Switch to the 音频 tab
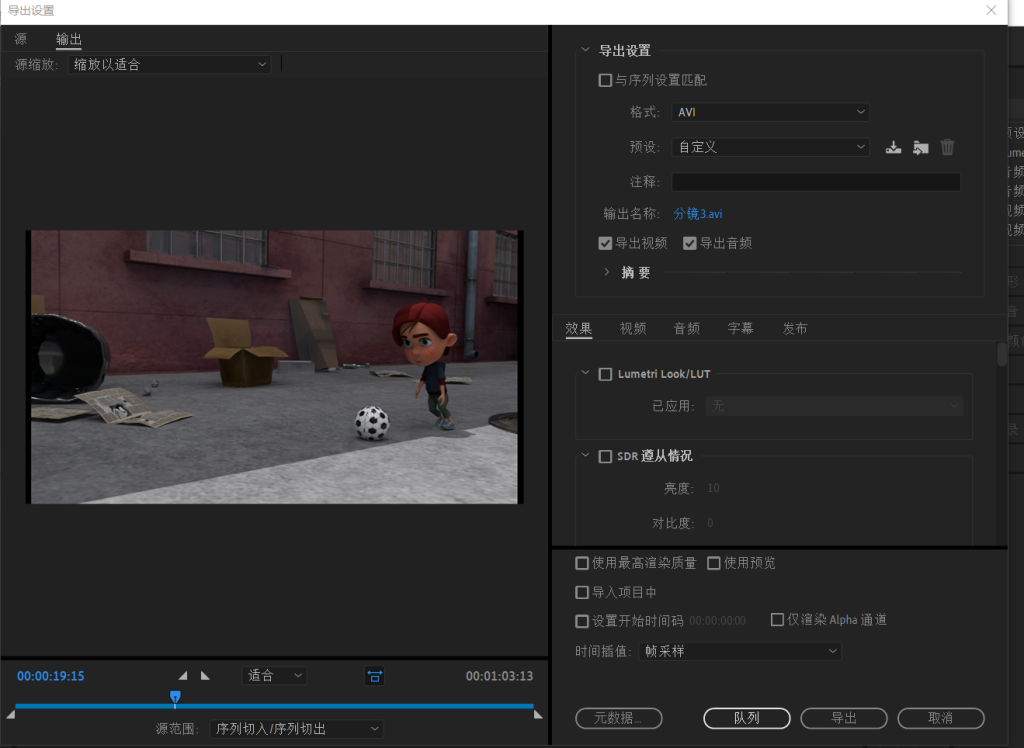This screenshot has height=748, width=1024. 687,329
